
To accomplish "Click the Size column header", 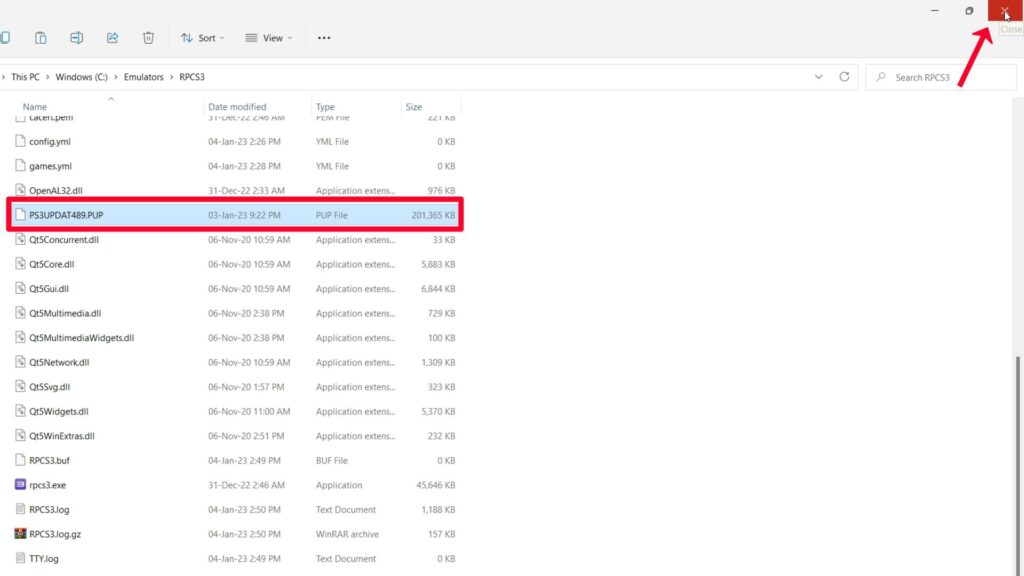I will (414, 107).
